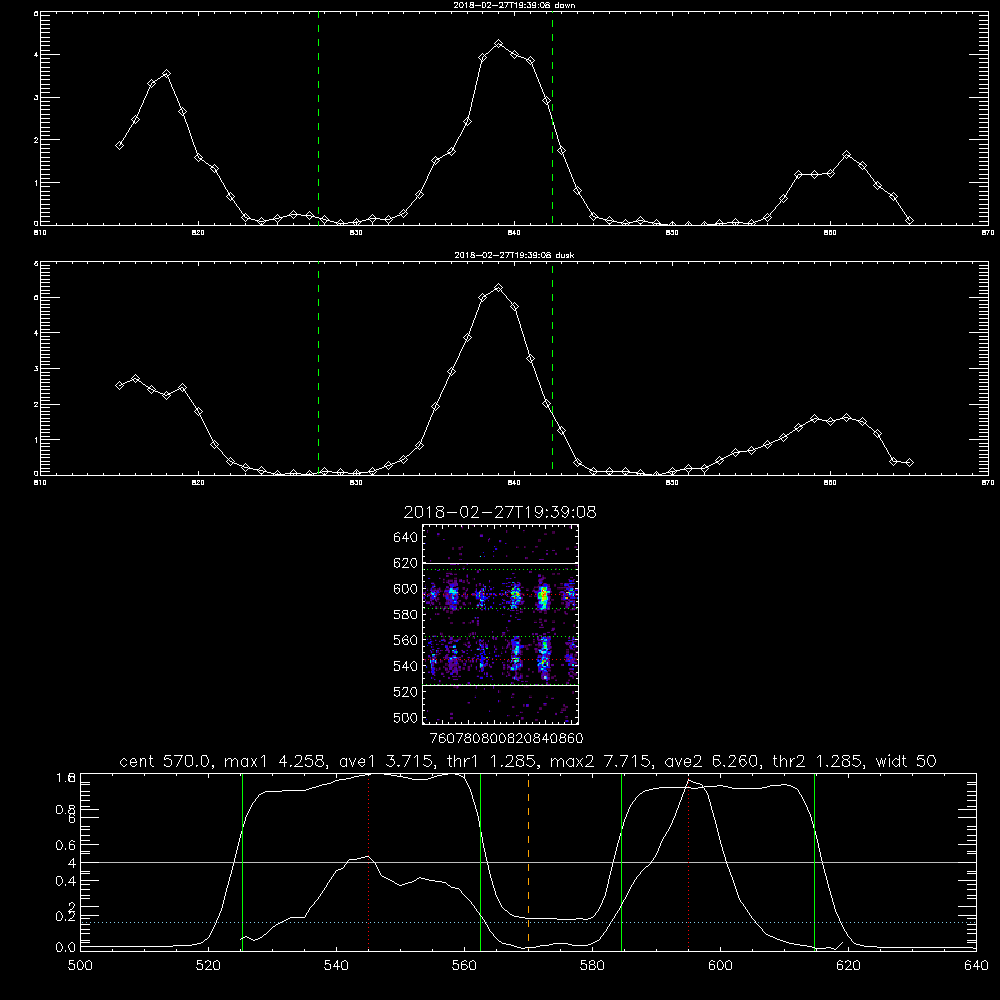Click the '560' y-axis label beside spectrogram

tap(406, 640)
